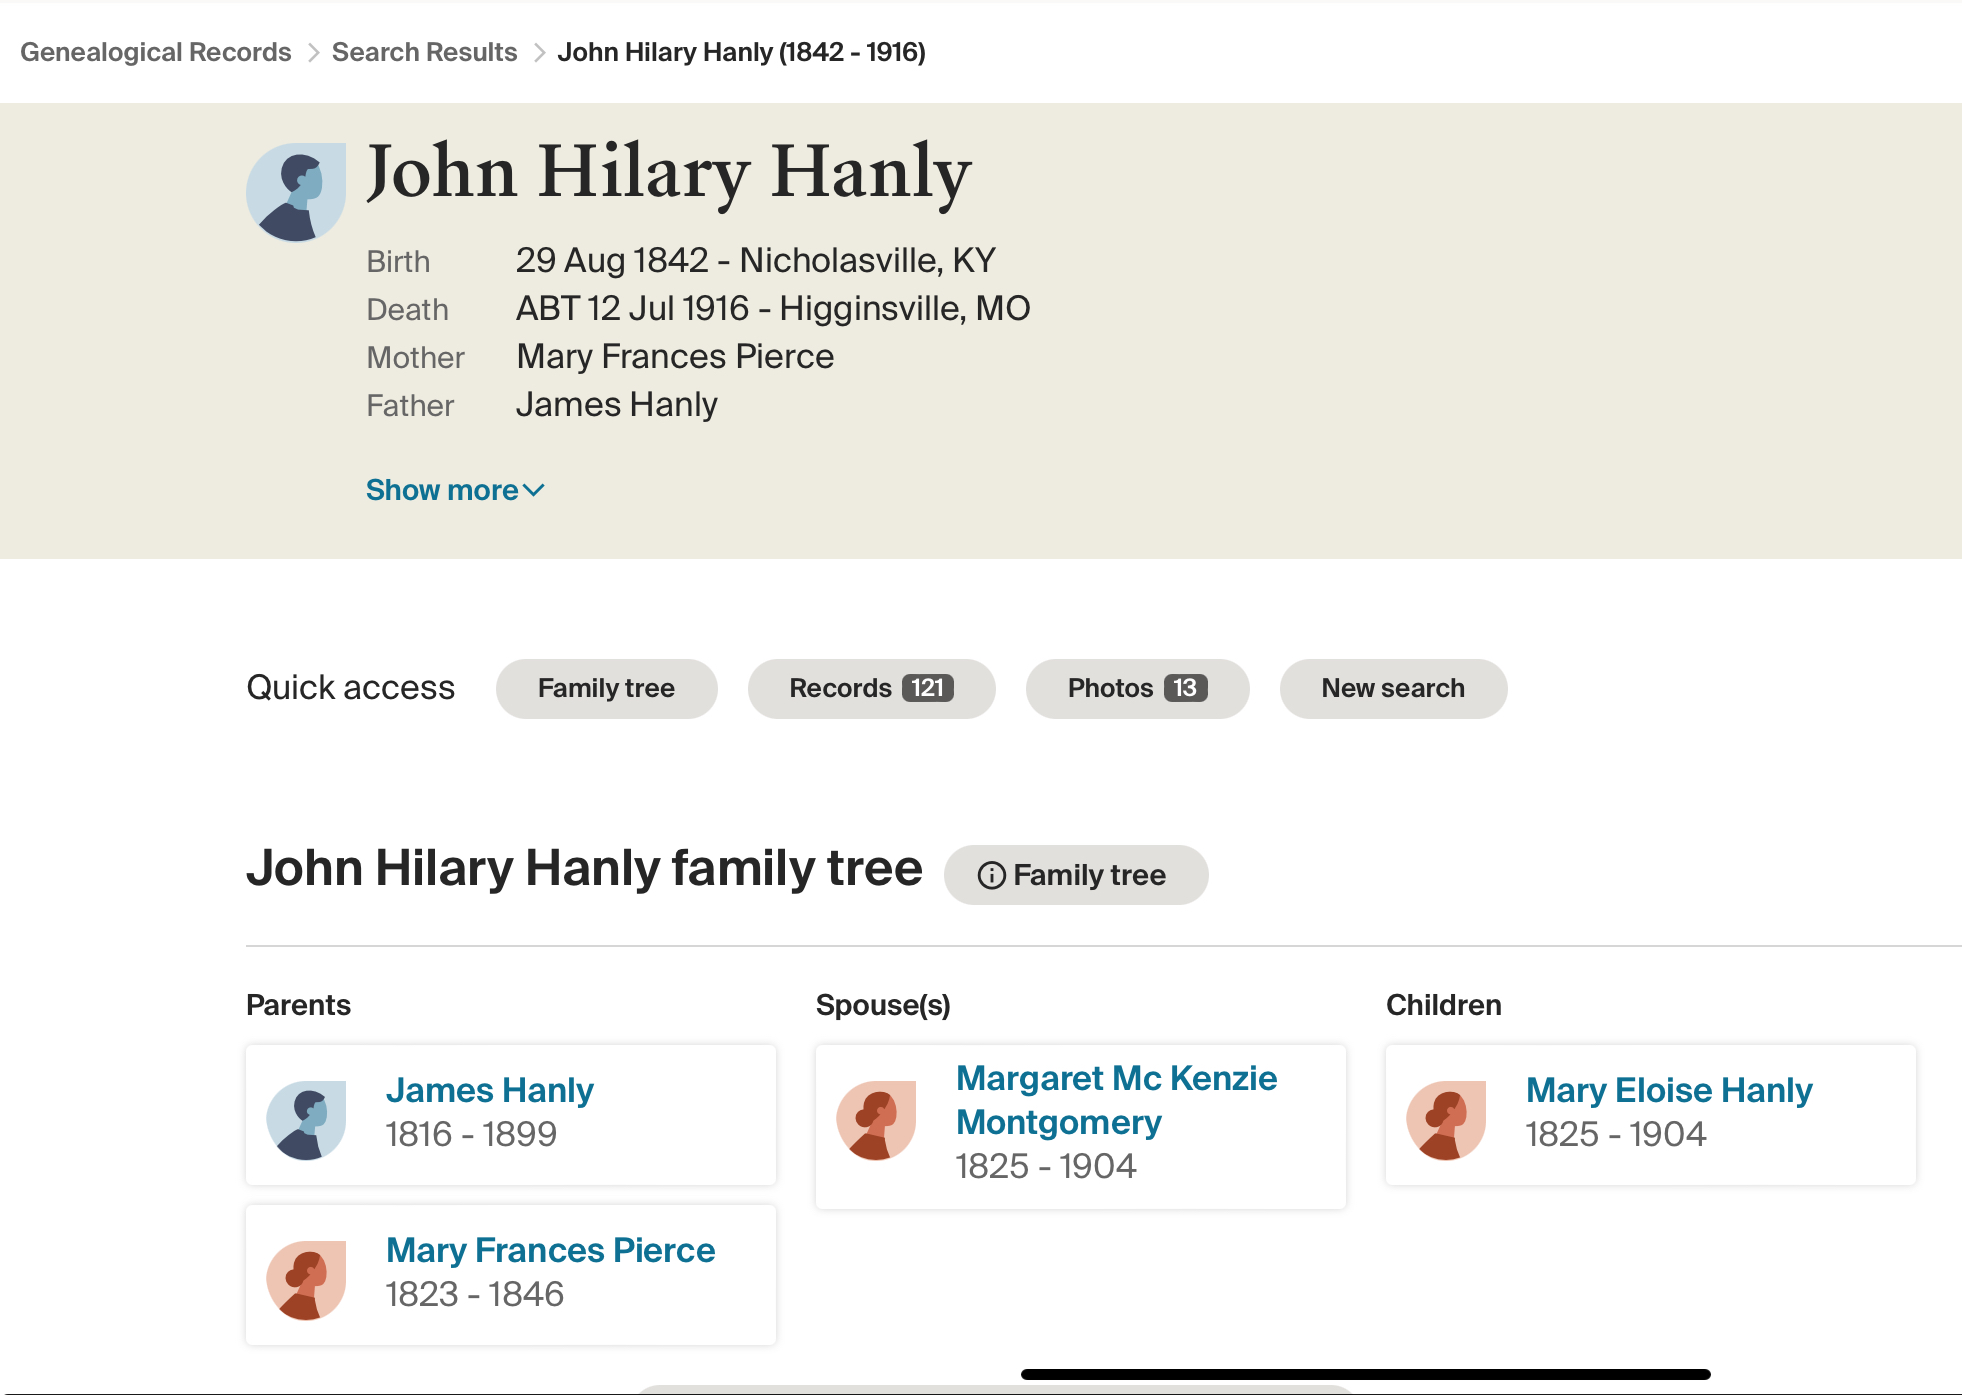Open James Hanly's profile link
1962x1395 pixels.
pyautogui.click(x=490, y=1090)
